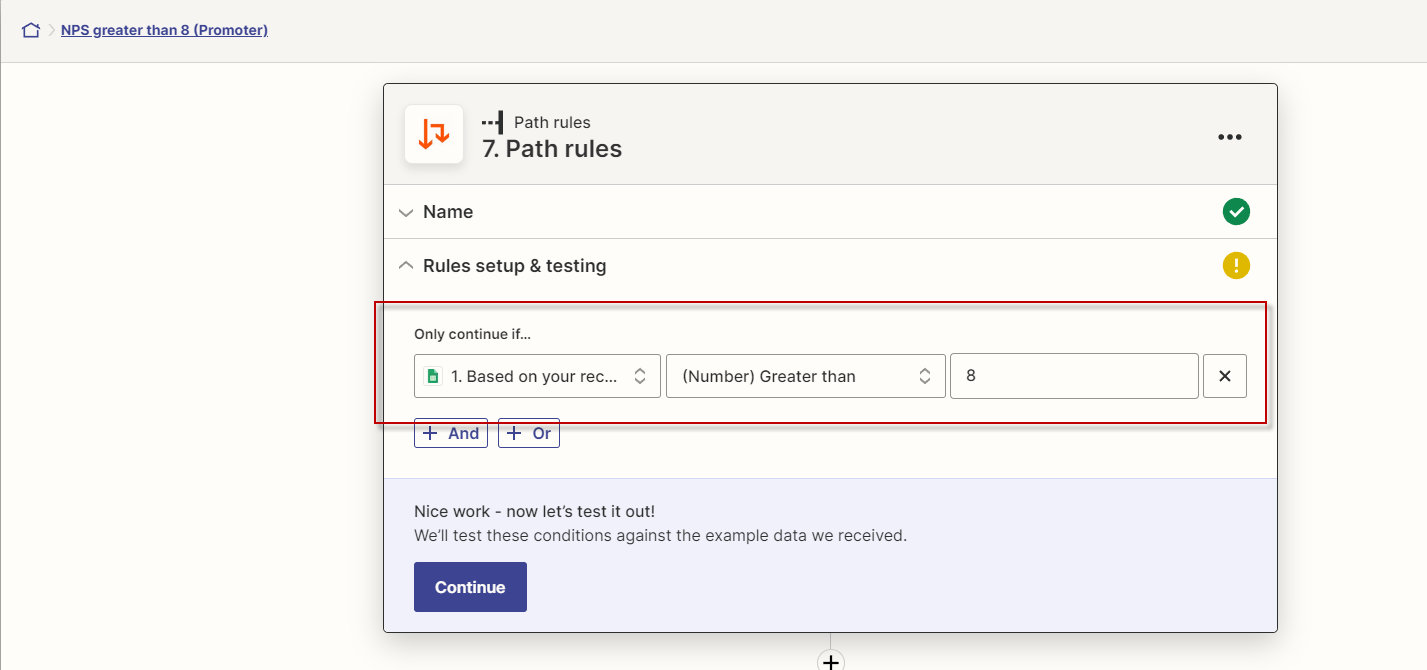The height and width of the screenshot is (670, 1427).
Task: Click the home icon in the breadcrumb
Action: pos(30,29)
